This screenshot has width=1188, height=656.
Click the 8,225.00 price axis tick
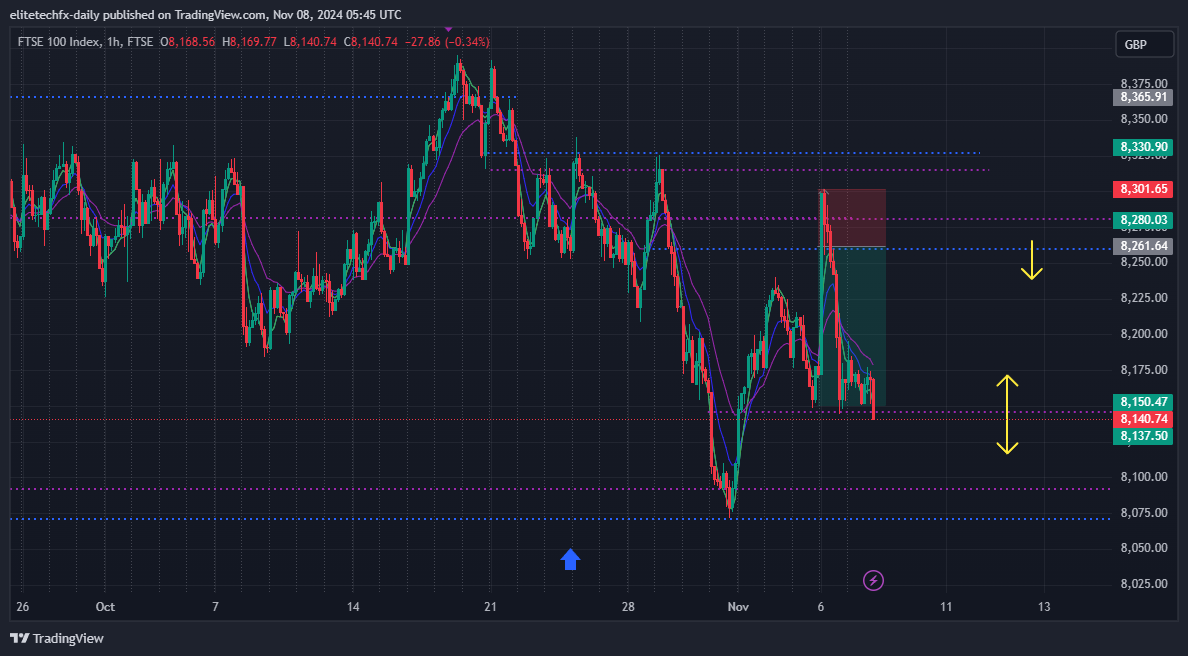pyautogui.click(x=1144, y=298)
